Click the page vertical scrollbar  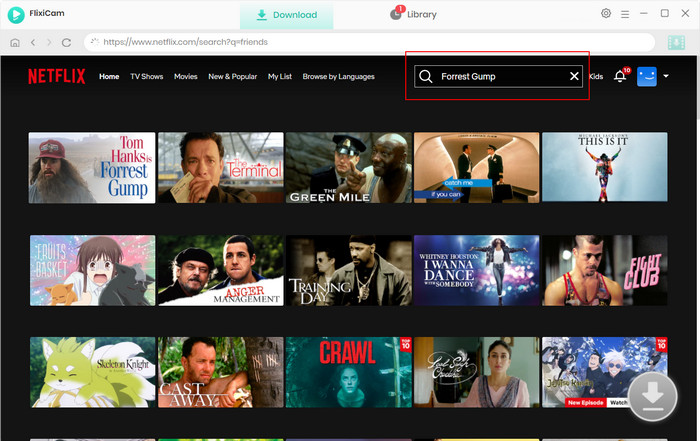pyautogui.click(x=697, y=89)
